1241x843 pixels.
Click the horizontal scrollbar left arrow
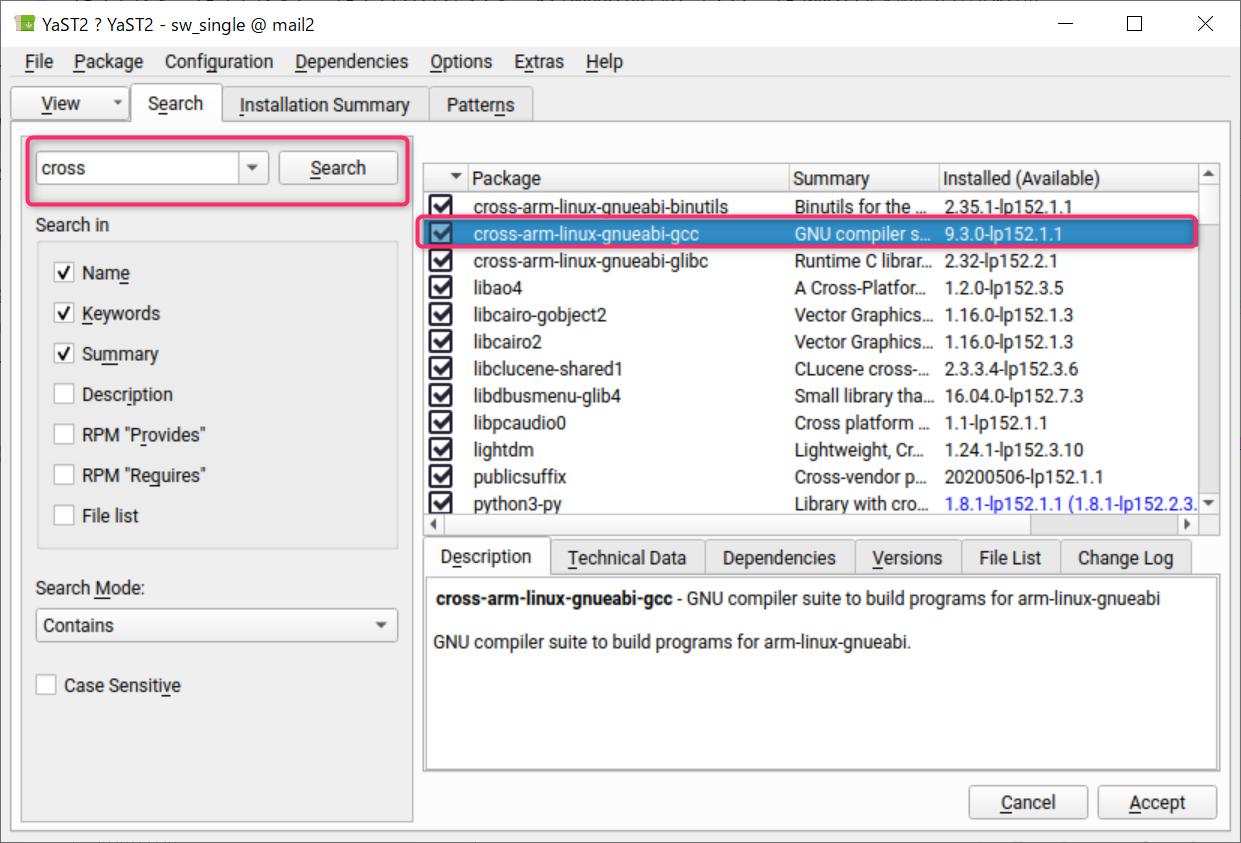pyautogui.click(x=434, y=524)
